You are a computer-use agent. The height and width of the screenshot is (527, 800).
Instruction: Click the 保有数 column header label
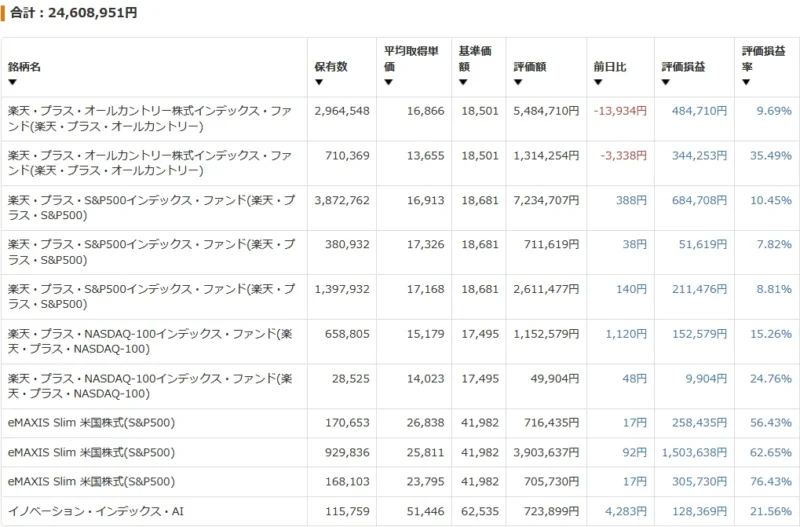331,67
